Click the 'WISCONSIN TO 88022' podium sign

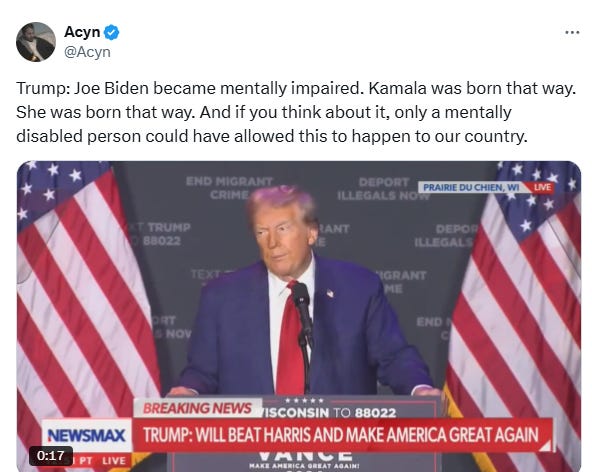(328, 412)
